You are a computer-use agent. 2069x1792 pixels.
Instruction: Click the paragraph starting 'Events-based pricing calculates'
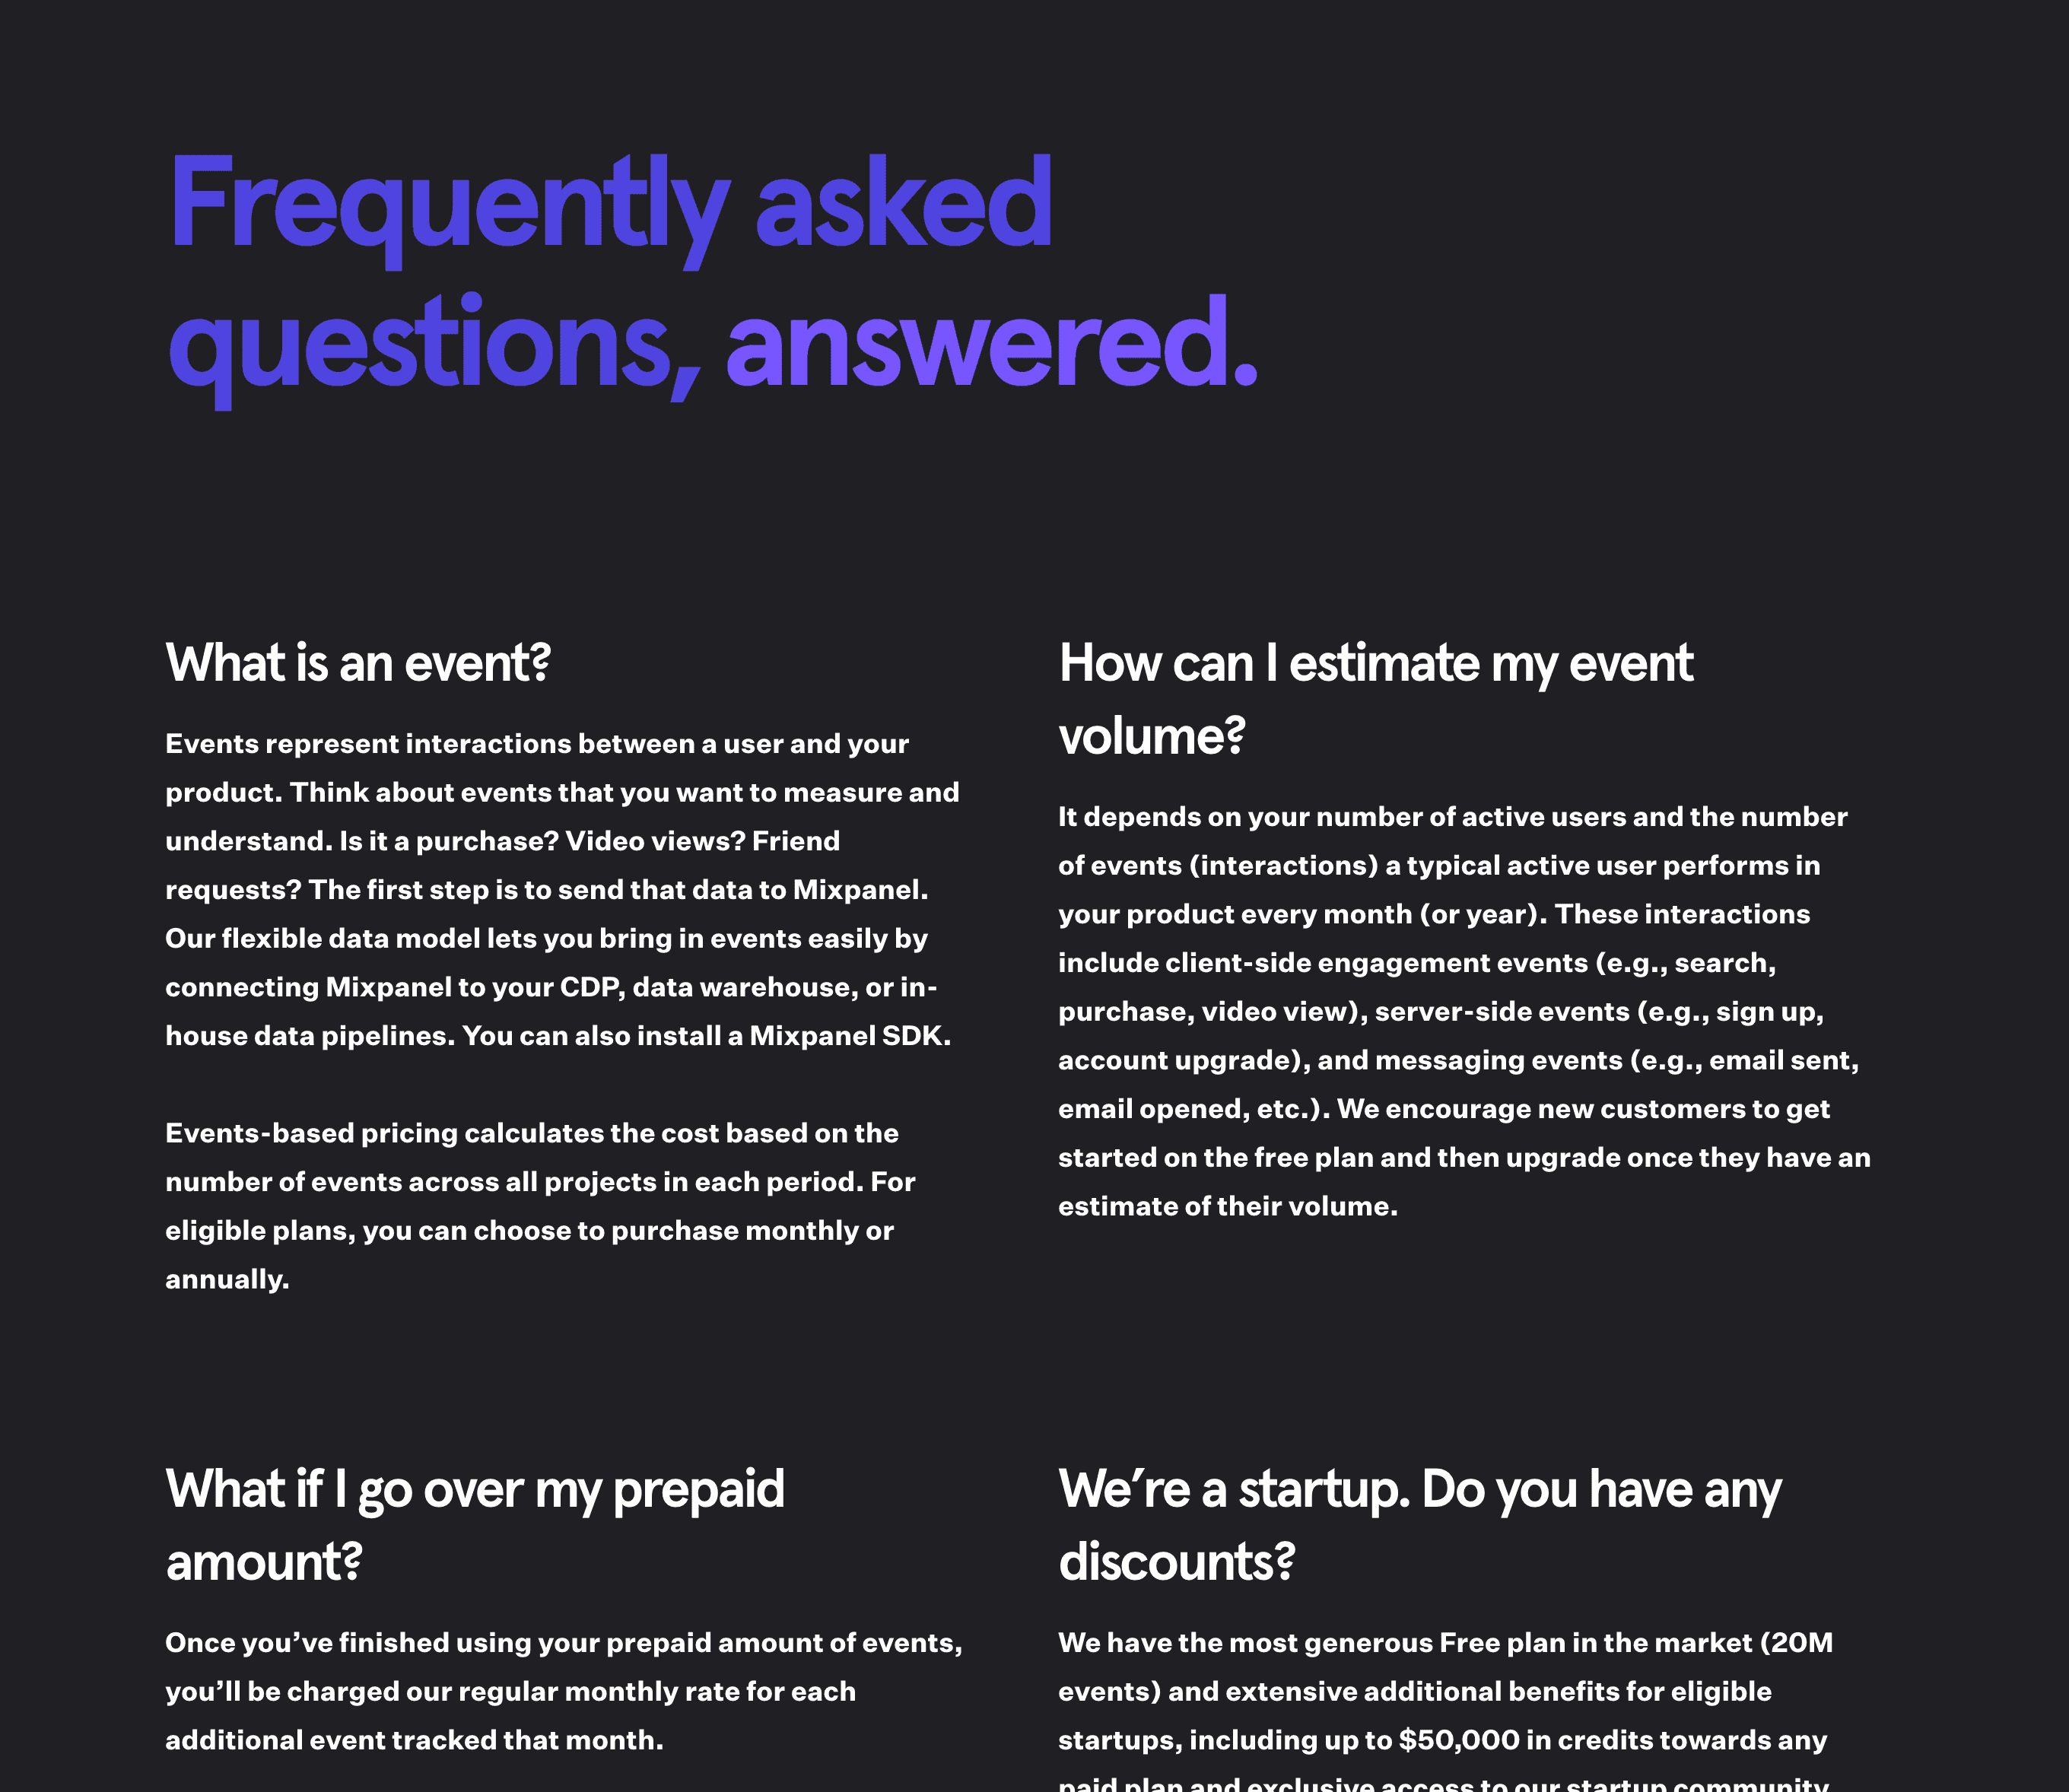coord(540,1206)
